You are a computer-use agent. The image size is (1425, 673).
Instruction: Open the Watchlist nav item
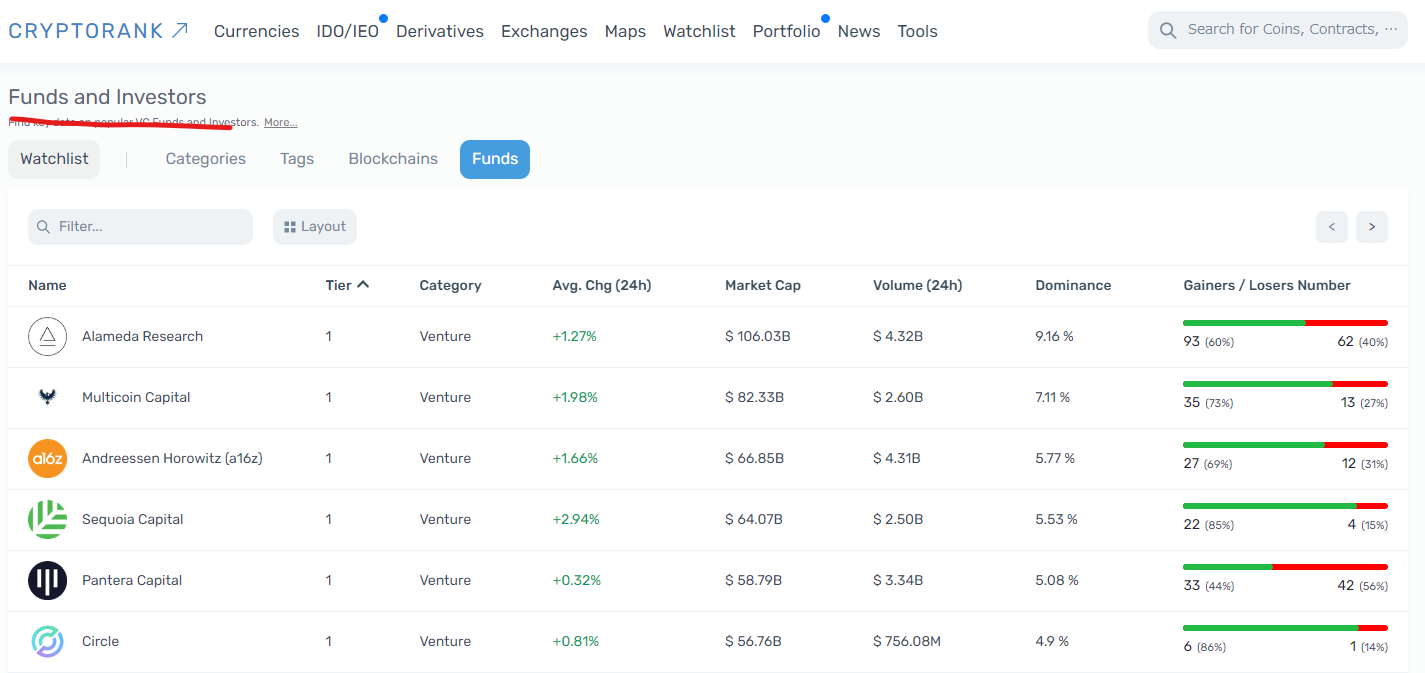tap(699, 31)
